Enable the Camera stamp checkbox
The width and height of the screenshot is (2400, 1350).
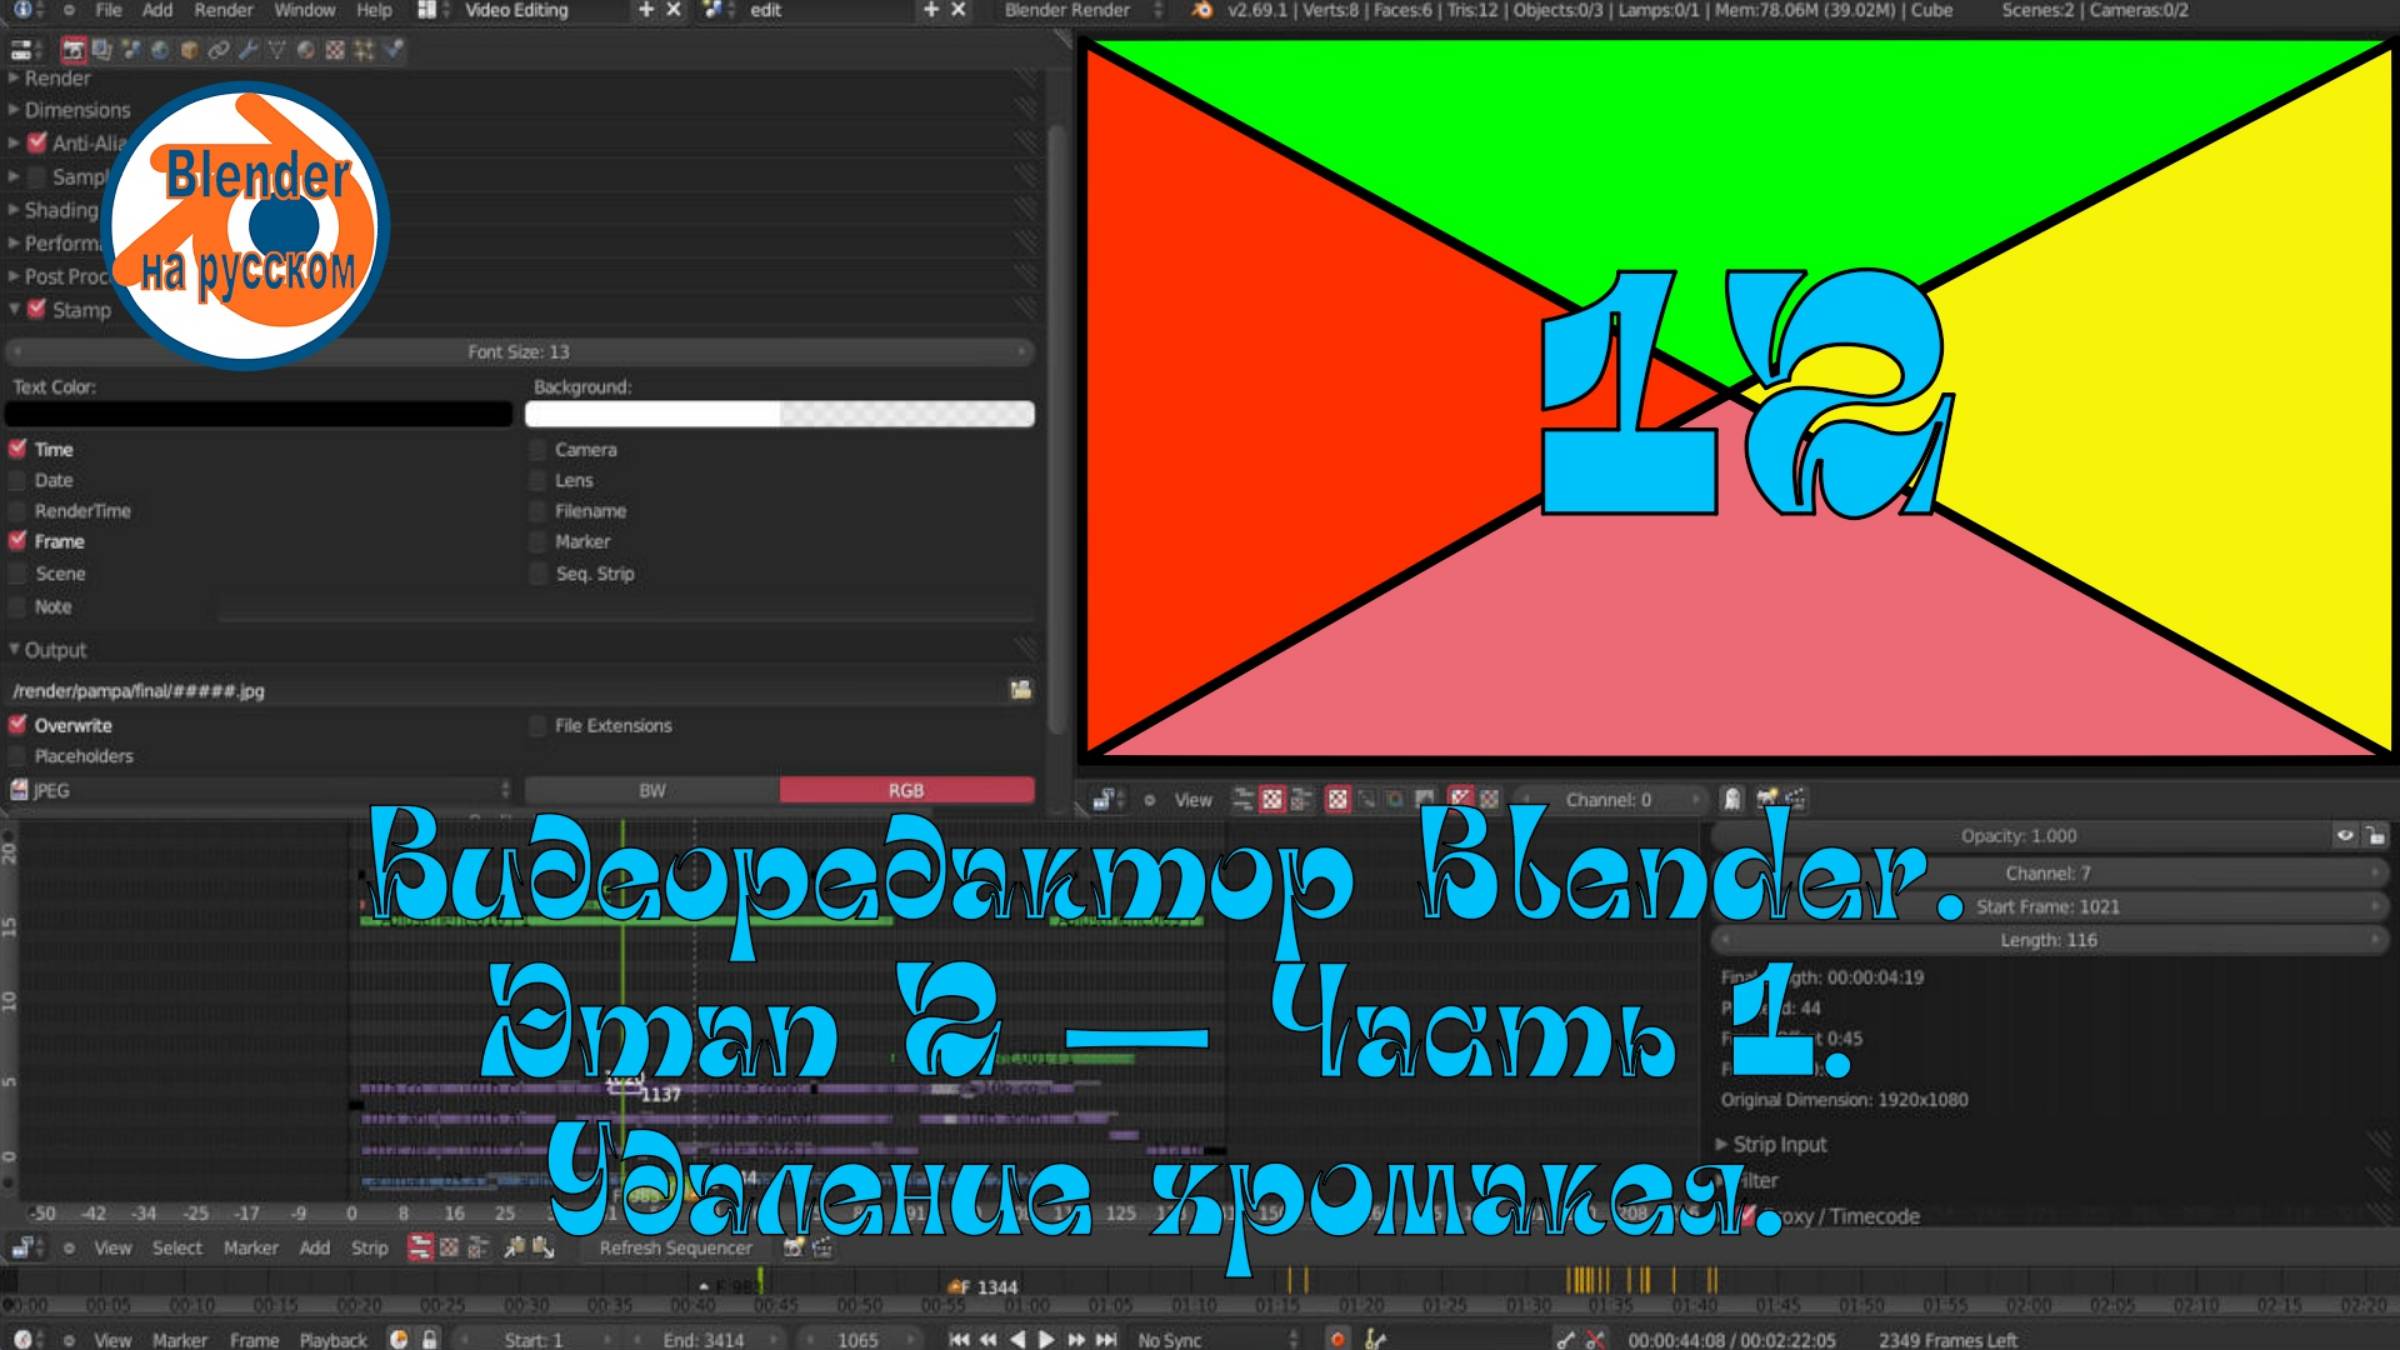pyautogui.click(x=537, y=449)
